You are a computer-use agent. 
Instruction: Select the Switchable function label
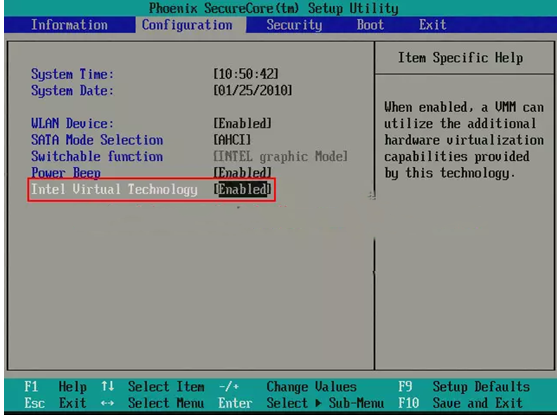(97, 156)
